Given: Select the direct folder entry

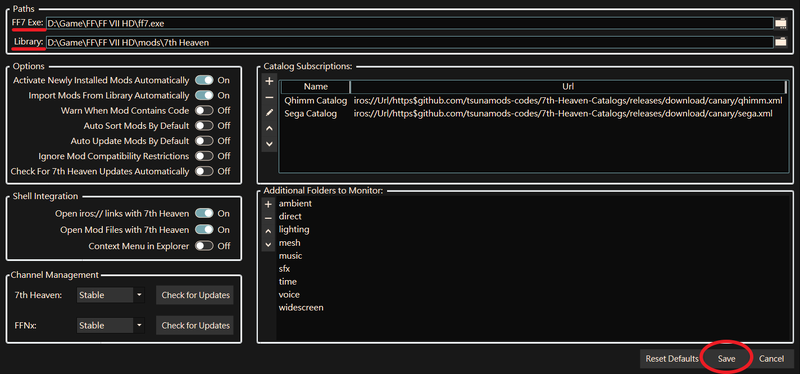Looking at the screenshot, I should [290, 217].
